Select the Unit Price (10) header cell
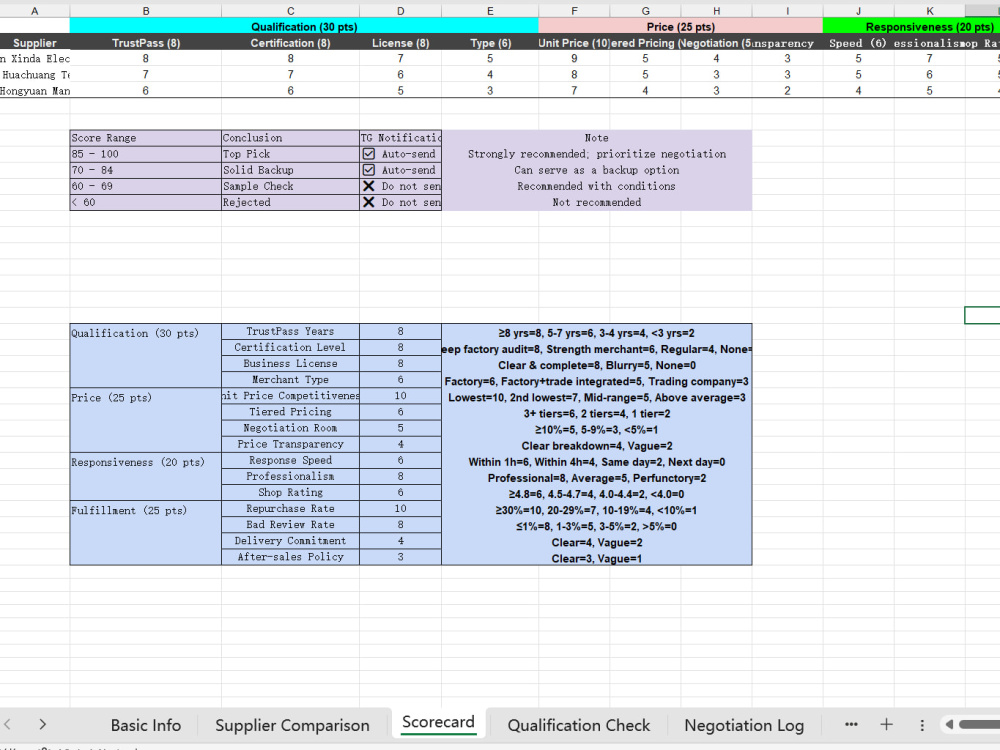 (x=574, y=43)
